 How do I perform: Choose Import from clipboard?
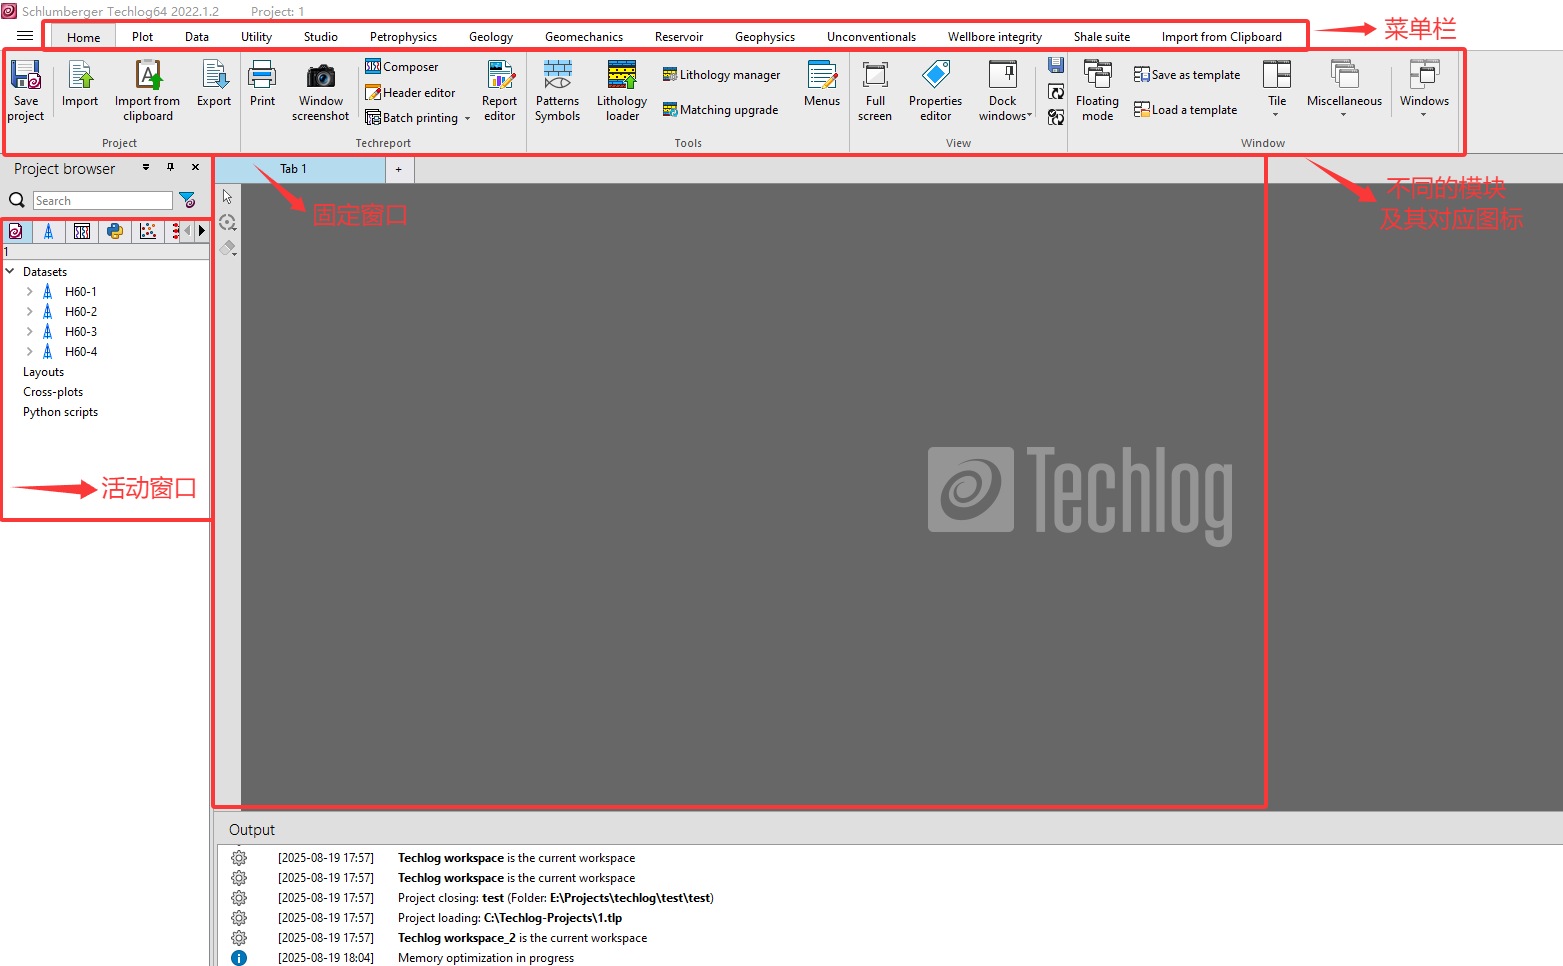148,90
